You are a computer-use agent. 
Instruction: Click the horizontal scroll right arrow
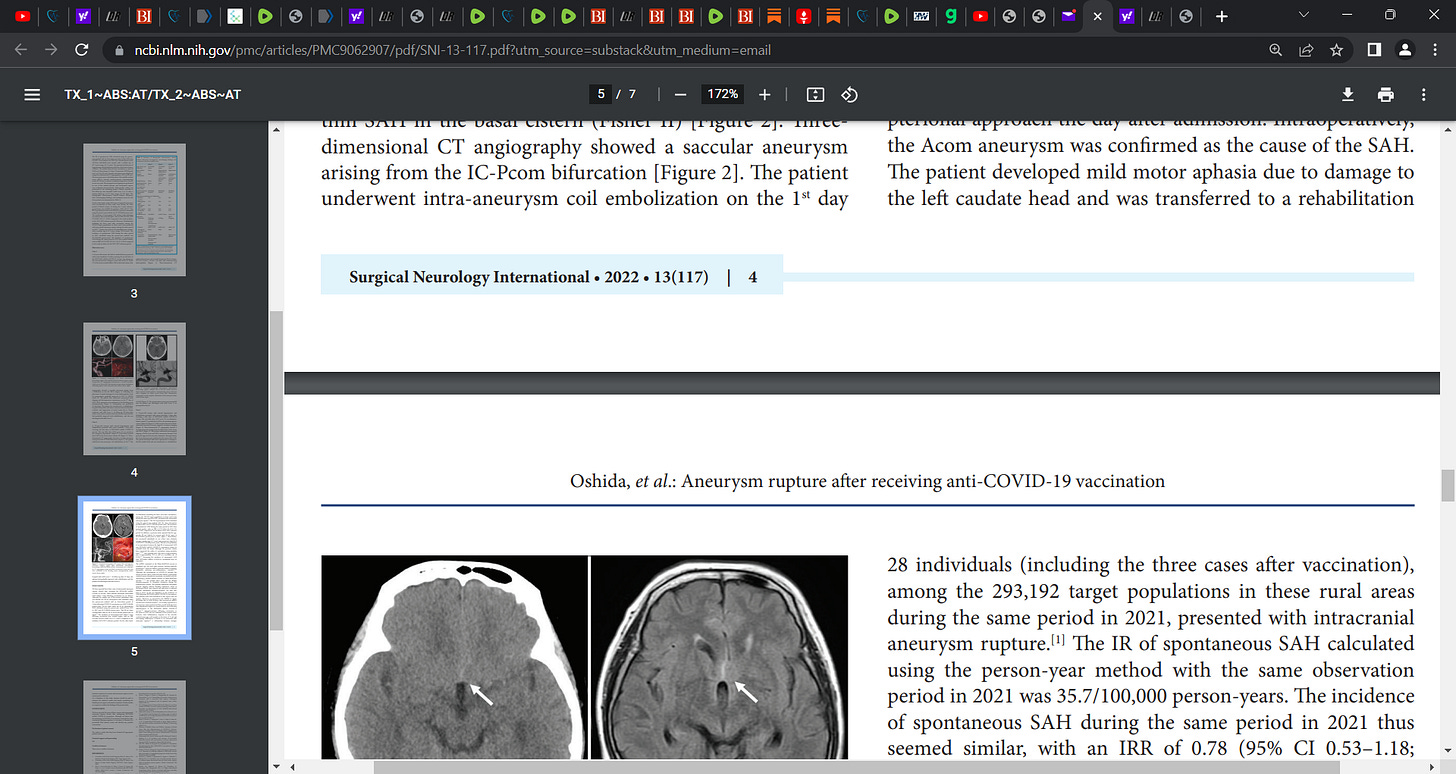(x=1430, y=767)
